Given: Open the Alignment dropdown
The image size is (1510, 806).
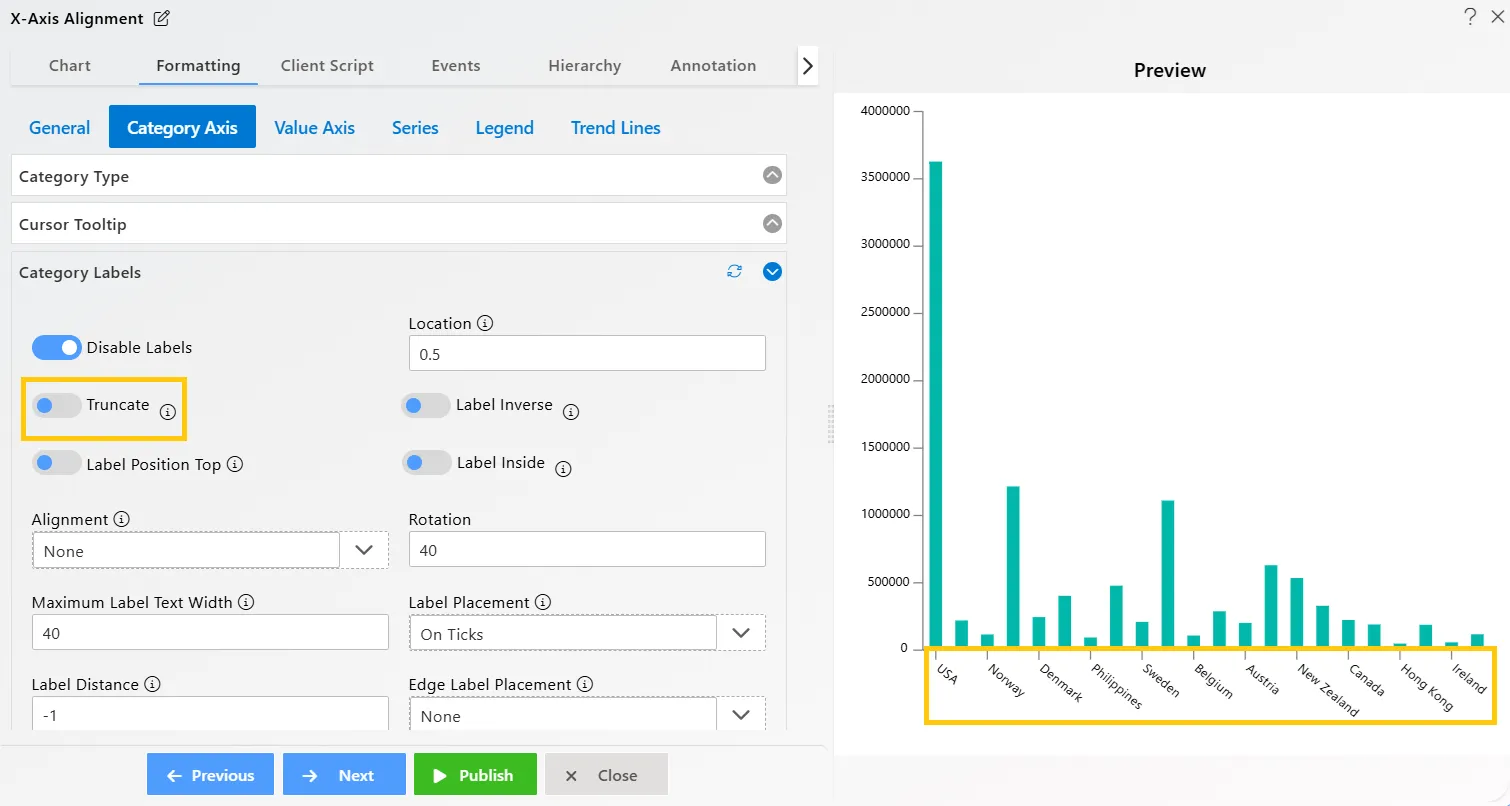Looking at the screenshot, I should click(364, 550).
